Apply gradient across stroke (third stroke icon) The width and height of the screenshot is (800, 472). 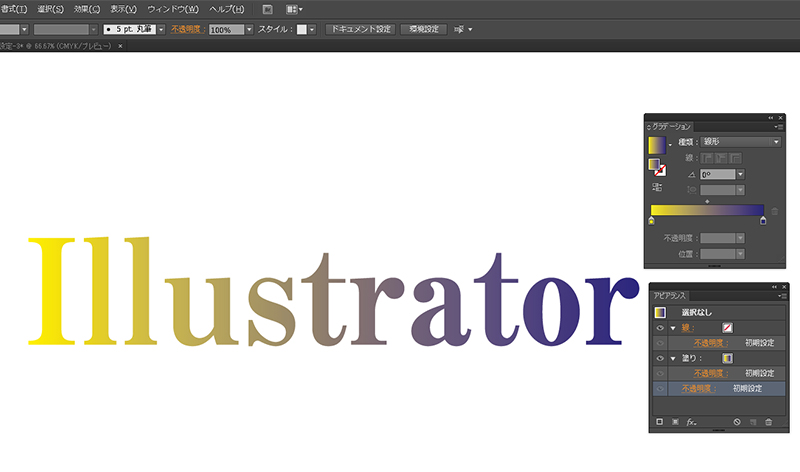735,158
